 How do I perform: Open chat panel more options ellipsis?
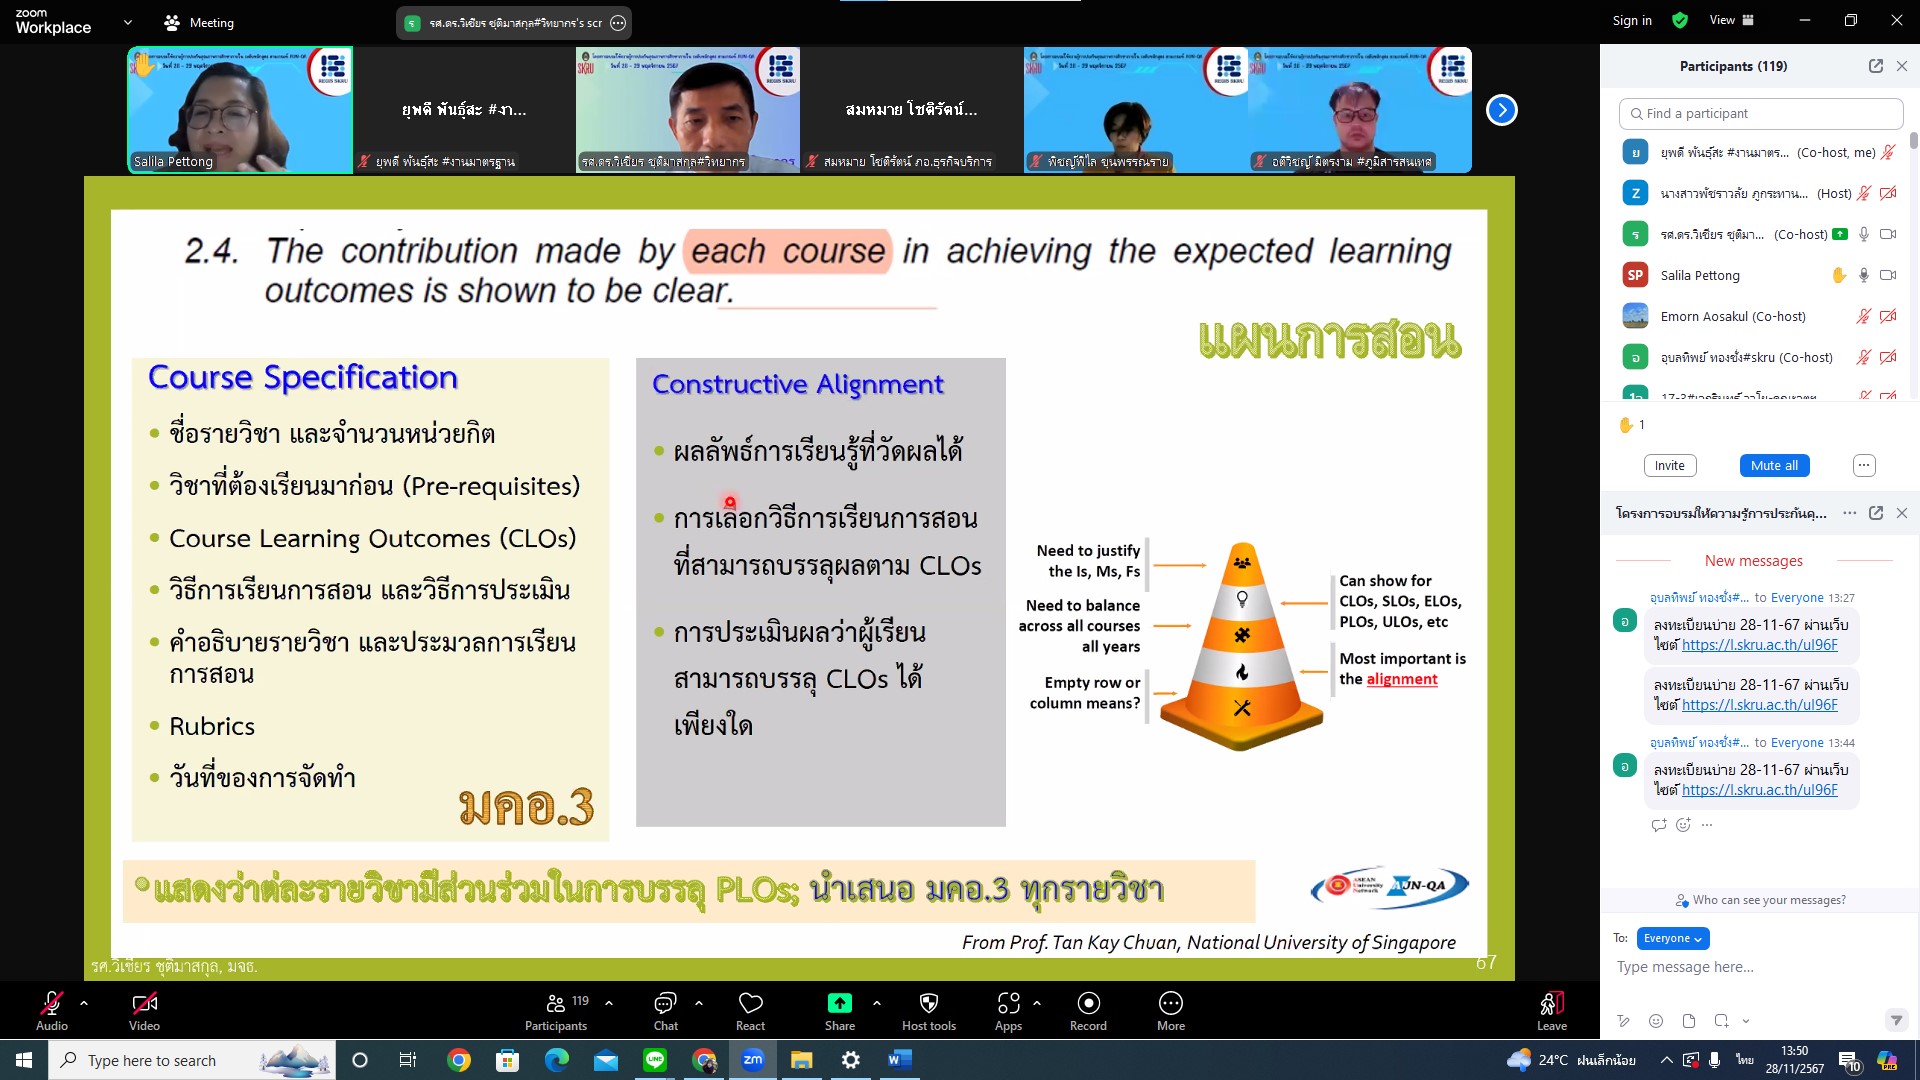1850,513
